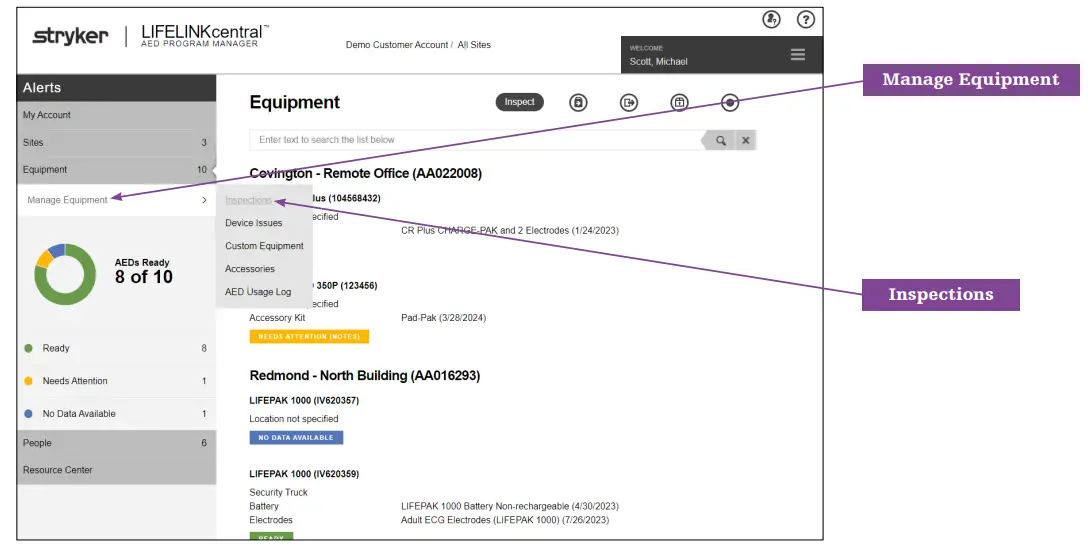Choose Device Issues from the submenu

pyautogui.click(x=253, y=223)
